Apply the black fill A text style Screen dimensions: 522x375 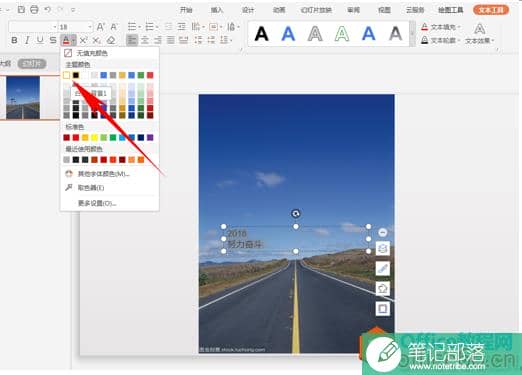click(262, 33)
